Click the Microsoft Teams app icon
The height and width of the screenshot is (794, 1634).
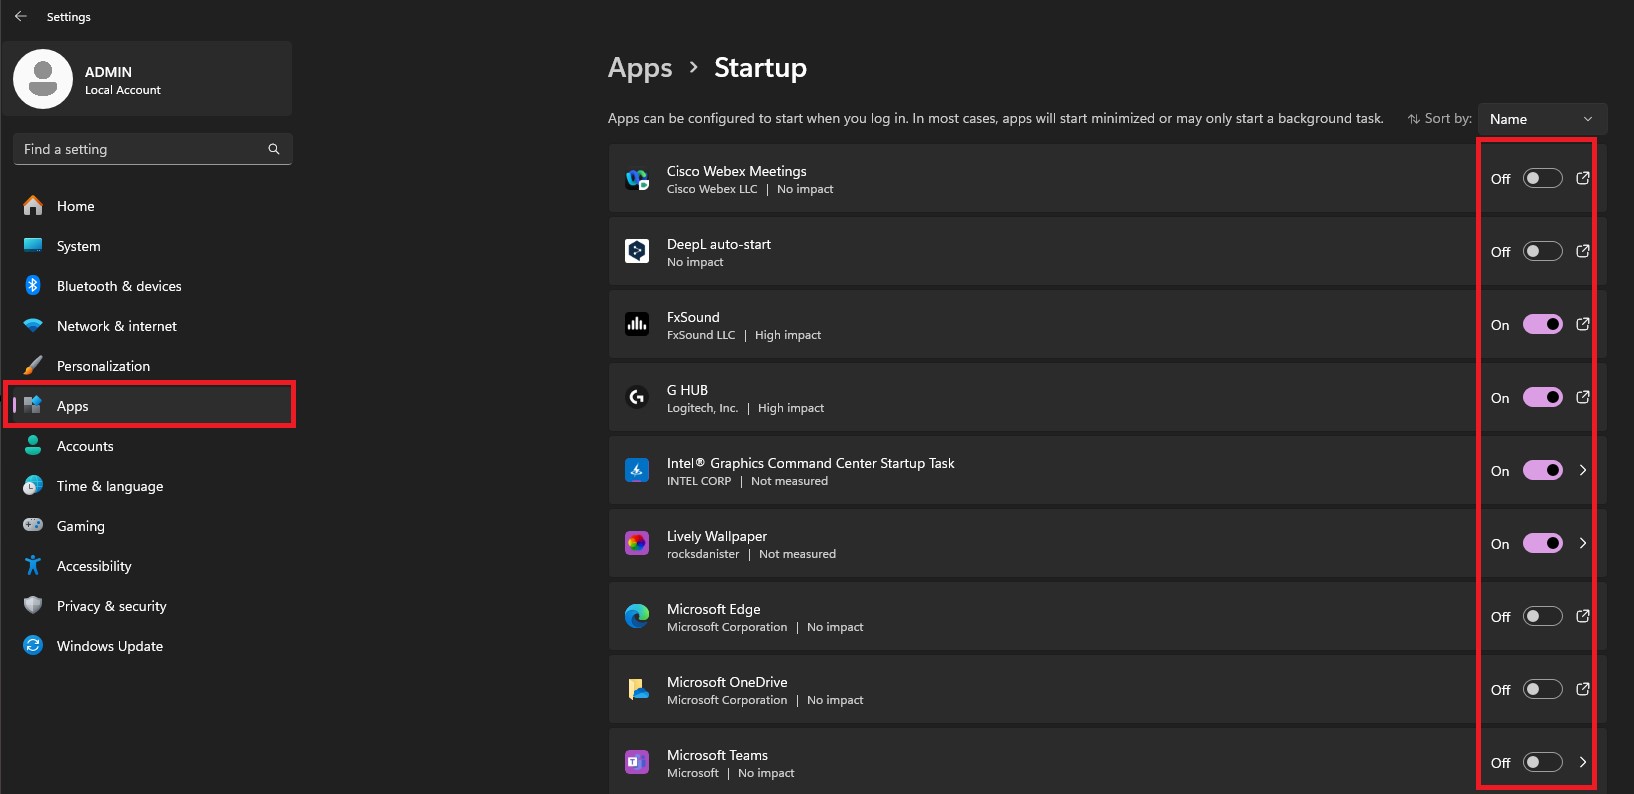637,762
